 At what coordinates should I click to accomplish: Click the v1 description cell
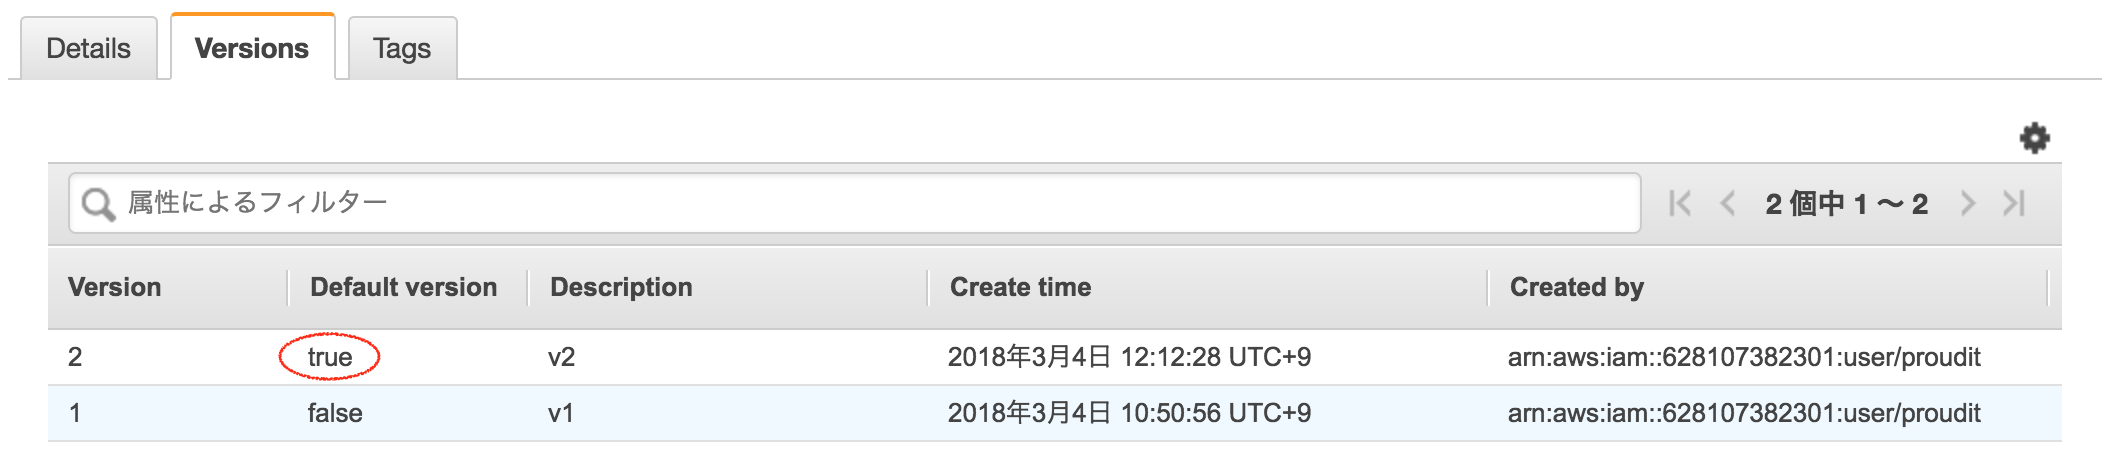coord(561,413)
